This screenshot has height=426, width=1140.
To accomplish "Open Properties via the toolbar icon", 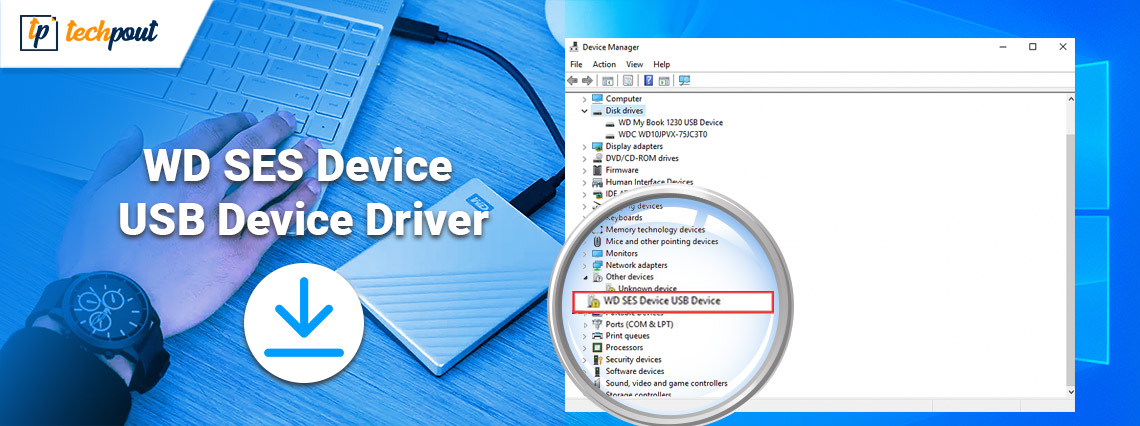I will click(627, 81).
